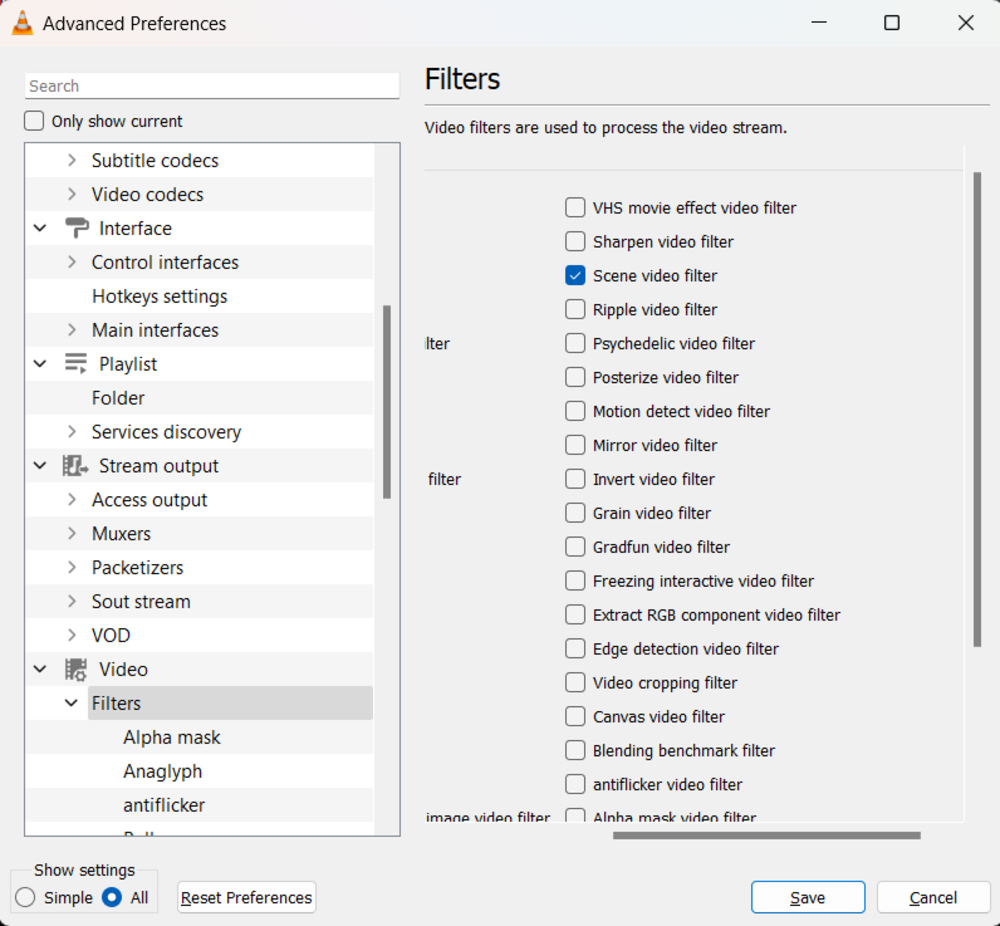Uncheck the Scene video filter checkbox

click(x=575, y=276)
